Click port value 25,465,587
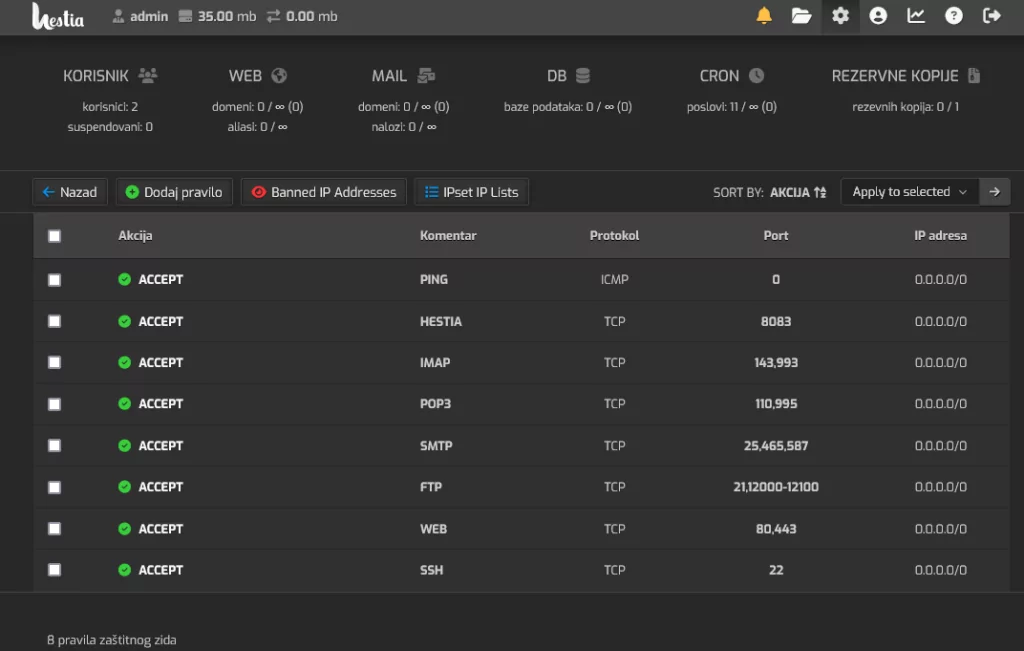The height and width of the screenshot is (651, 1024). point(776,445)
